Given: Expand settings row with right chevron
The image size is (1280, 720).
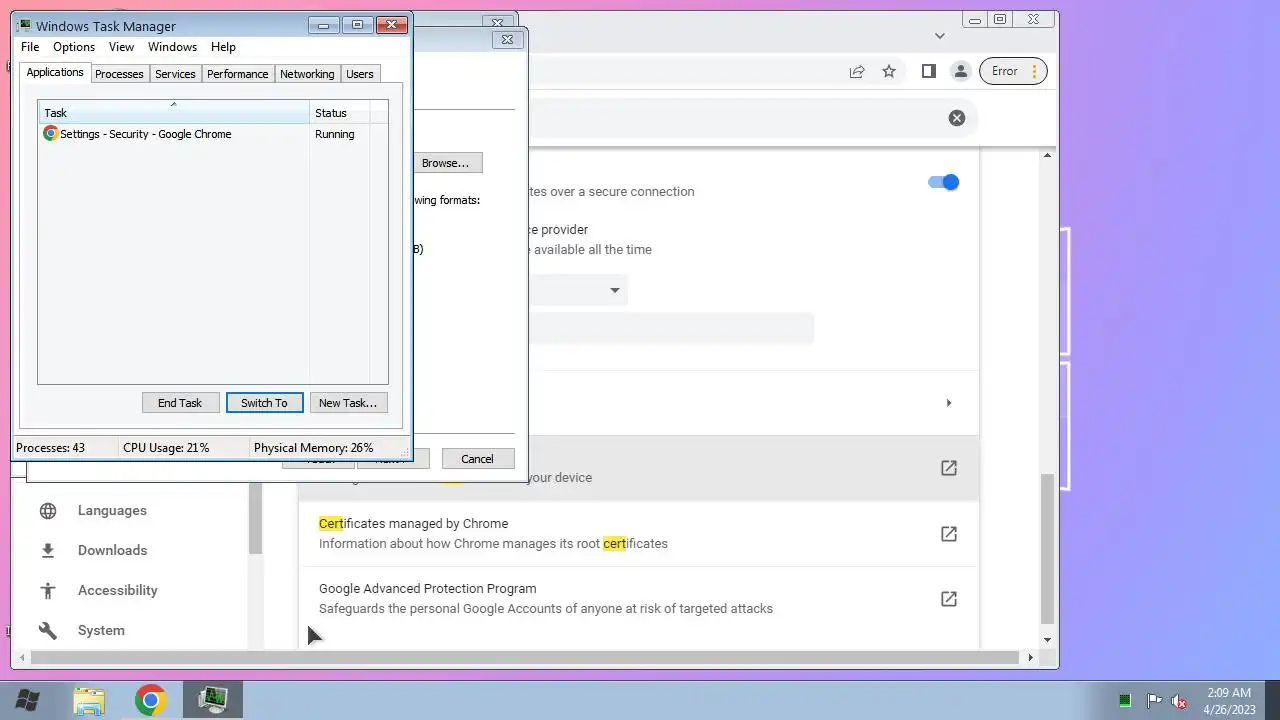Looking at the screenshot, I should coord(948,403).
